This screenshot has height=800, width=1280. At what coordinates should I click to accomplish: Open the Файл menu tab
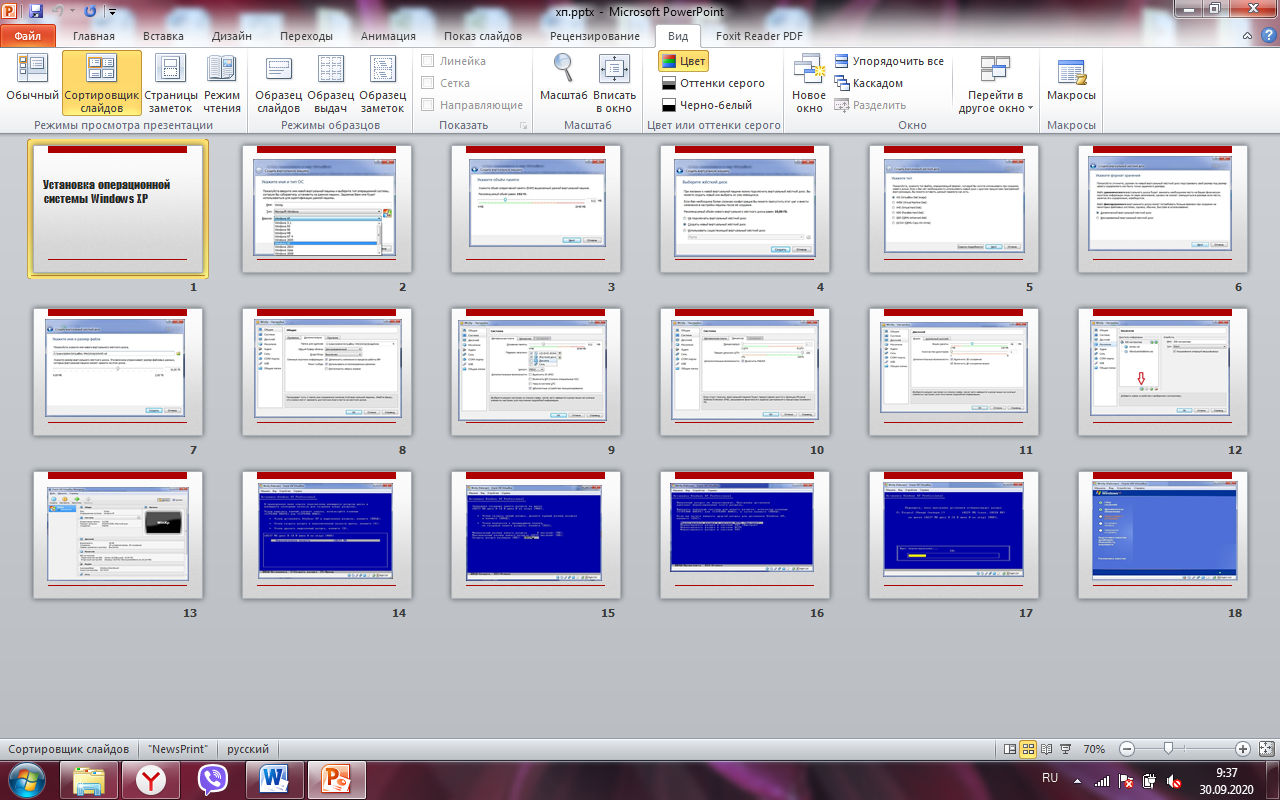click(x=28, y=36)
